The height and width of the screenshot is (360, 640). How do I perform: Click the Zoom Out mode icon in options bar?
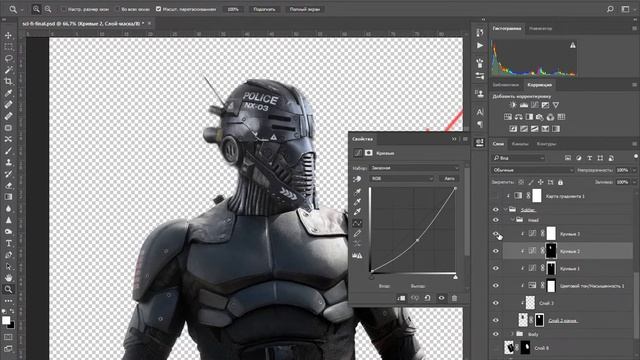pos(48,9)
